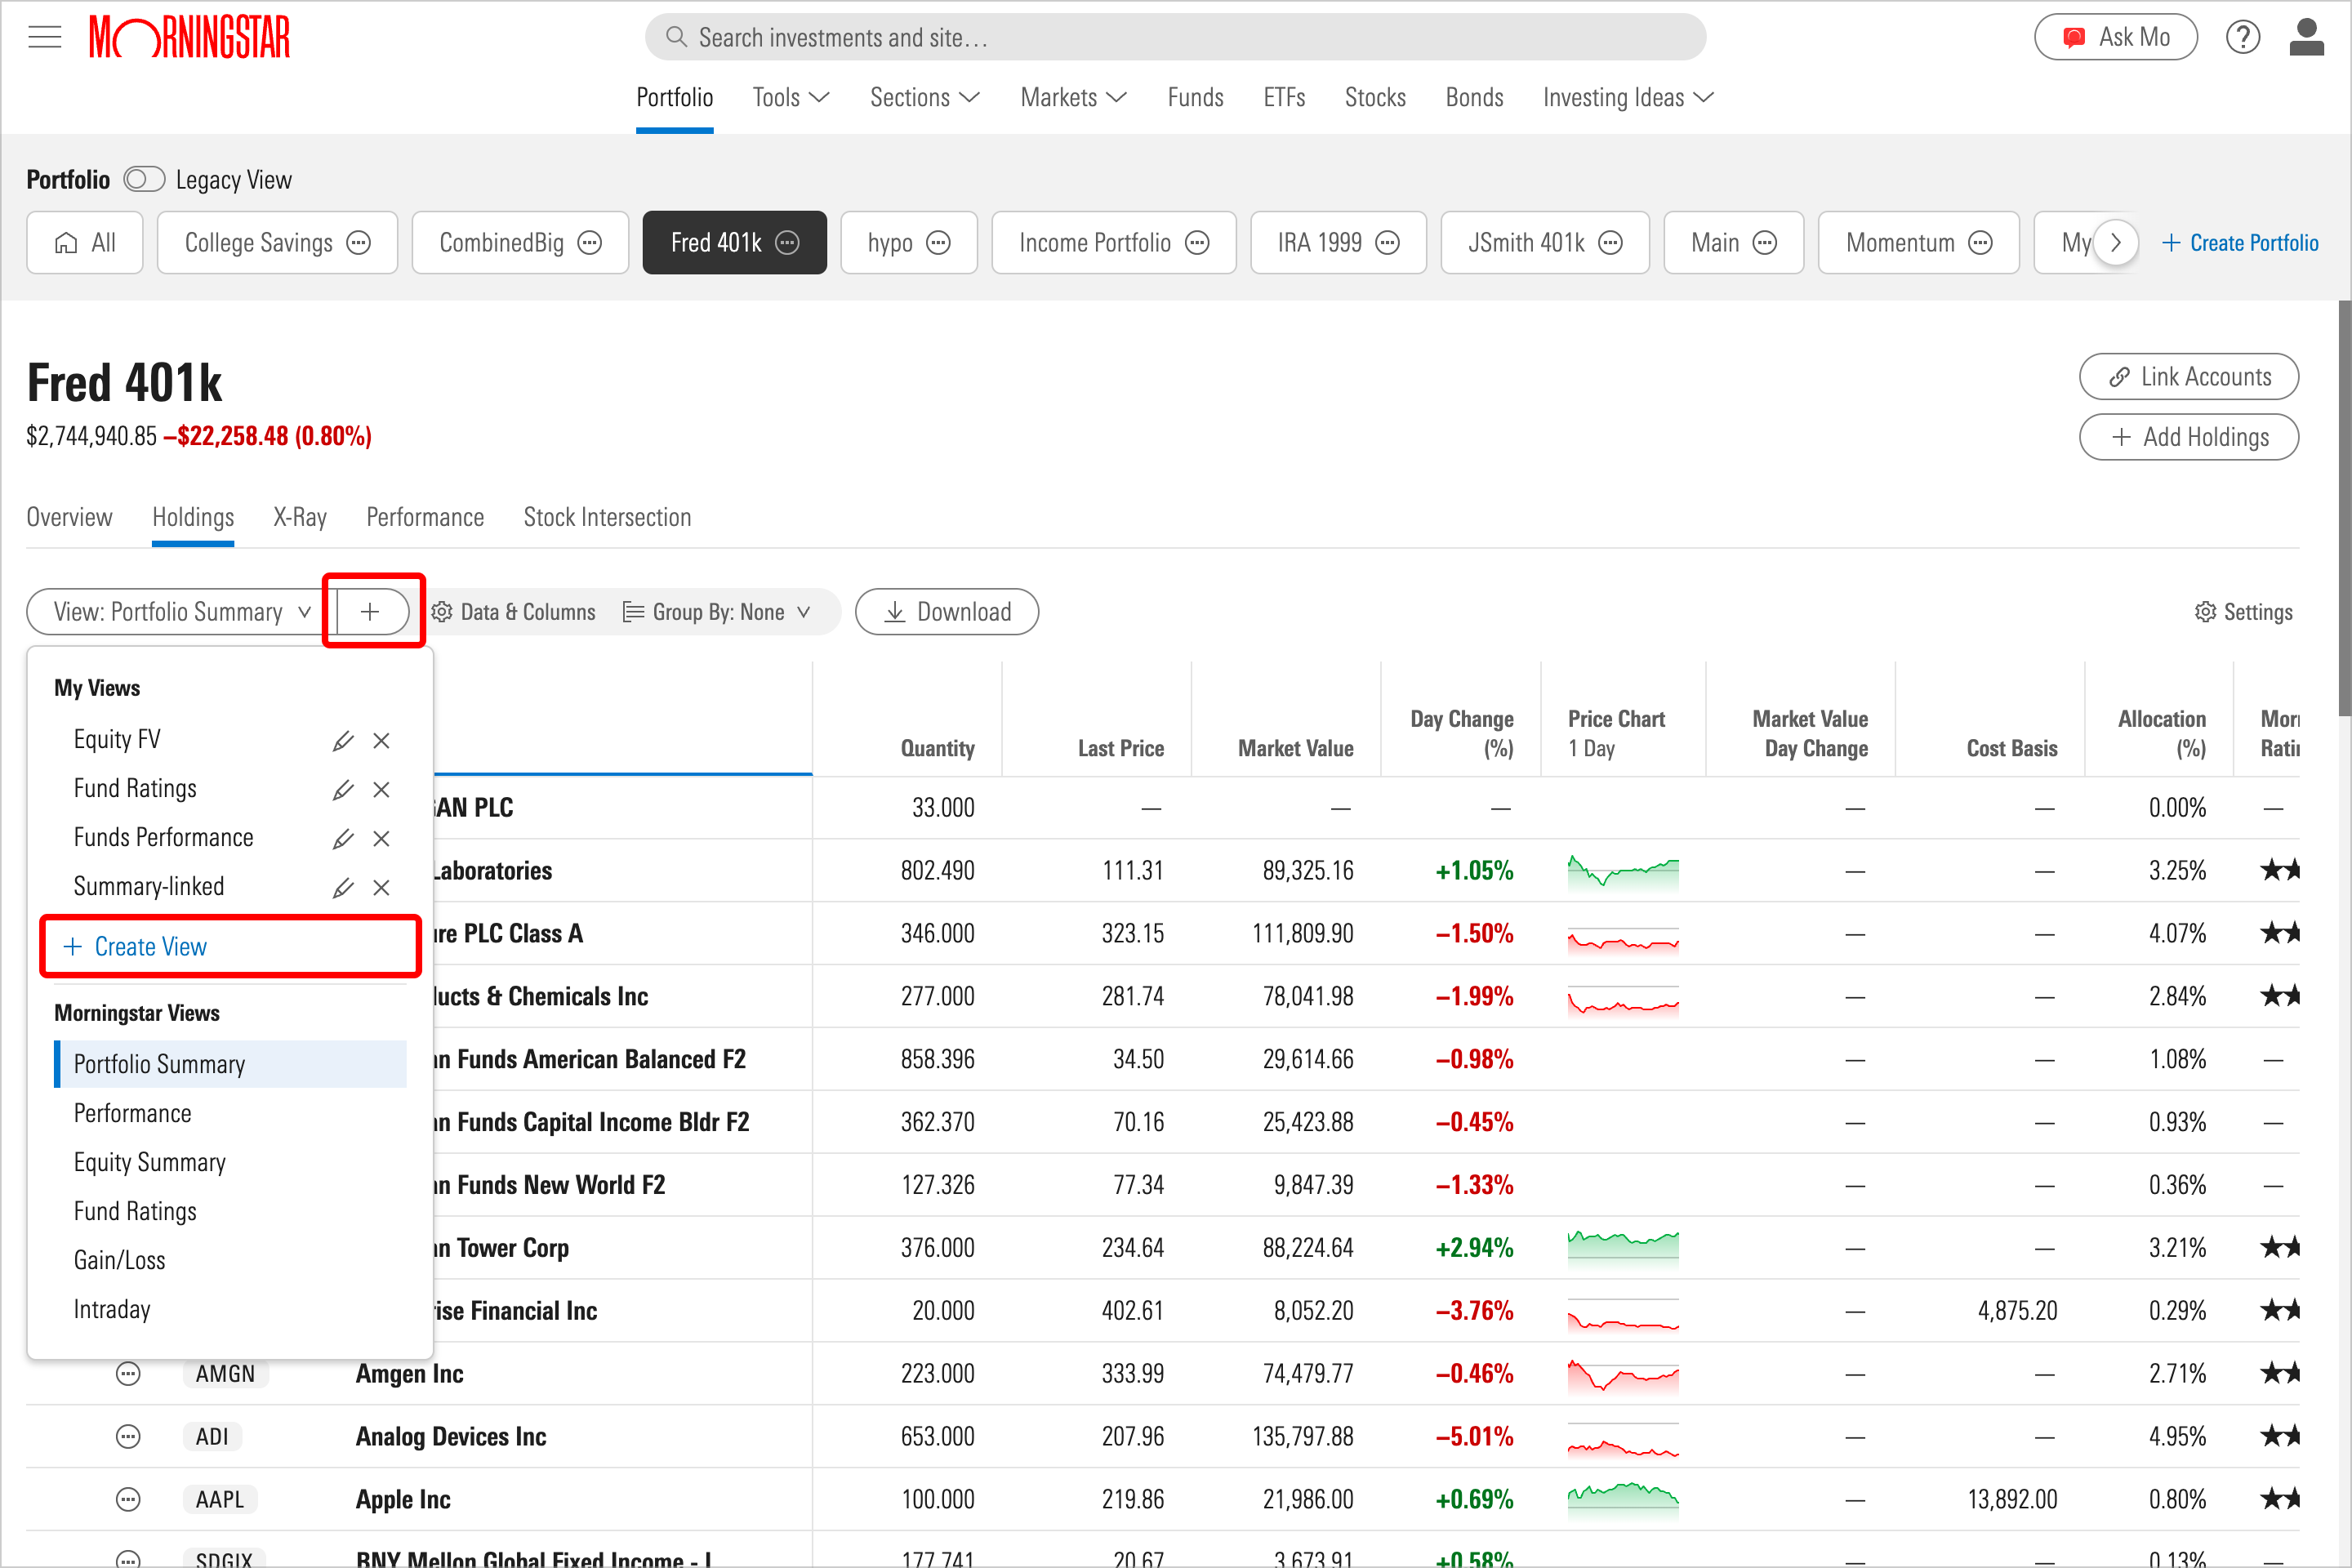Select the All portfolios tab

85,243
